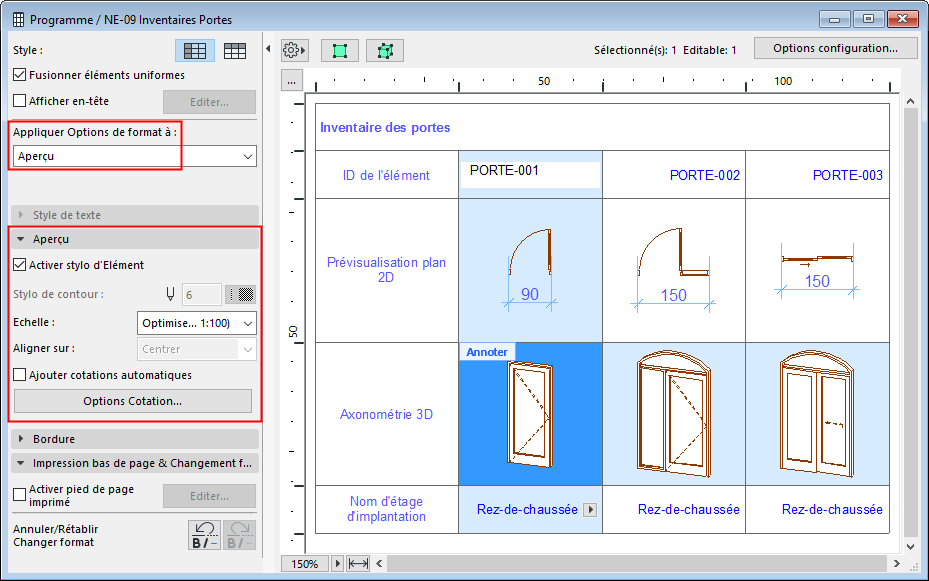Open the gear settings menu in toolbar
The image size is (929, 581).
(294, 49)
